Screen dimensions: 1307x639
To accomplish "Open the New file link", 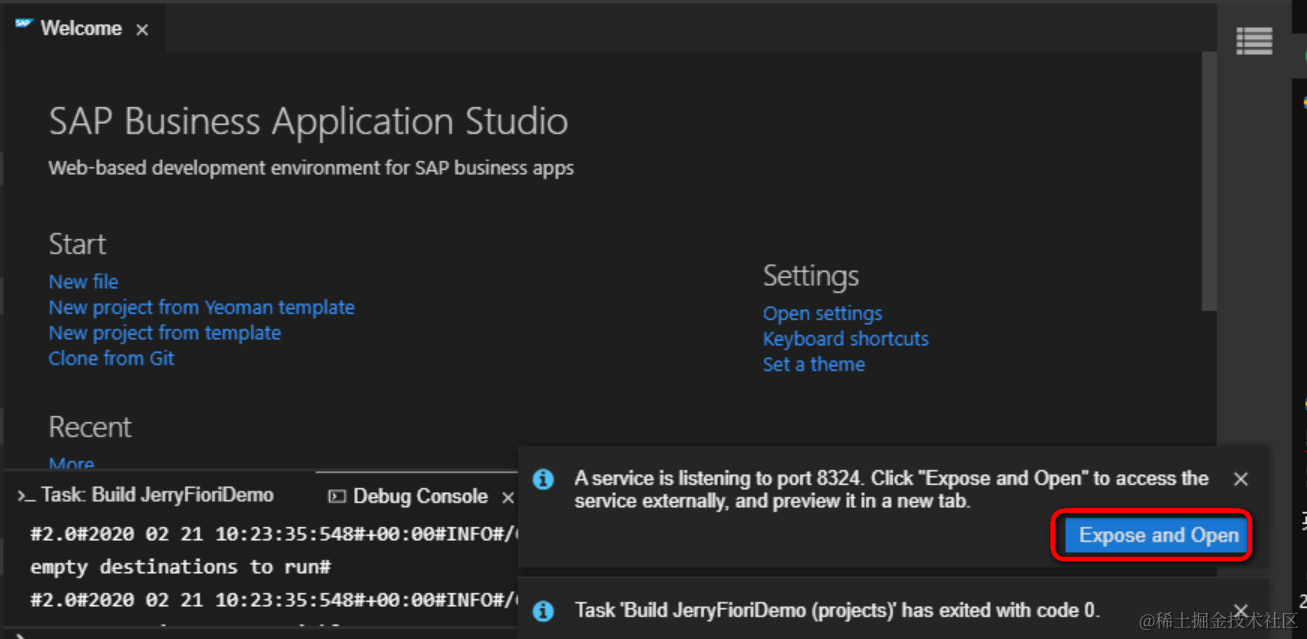I will pyautogui.click(x=83, y=282).
